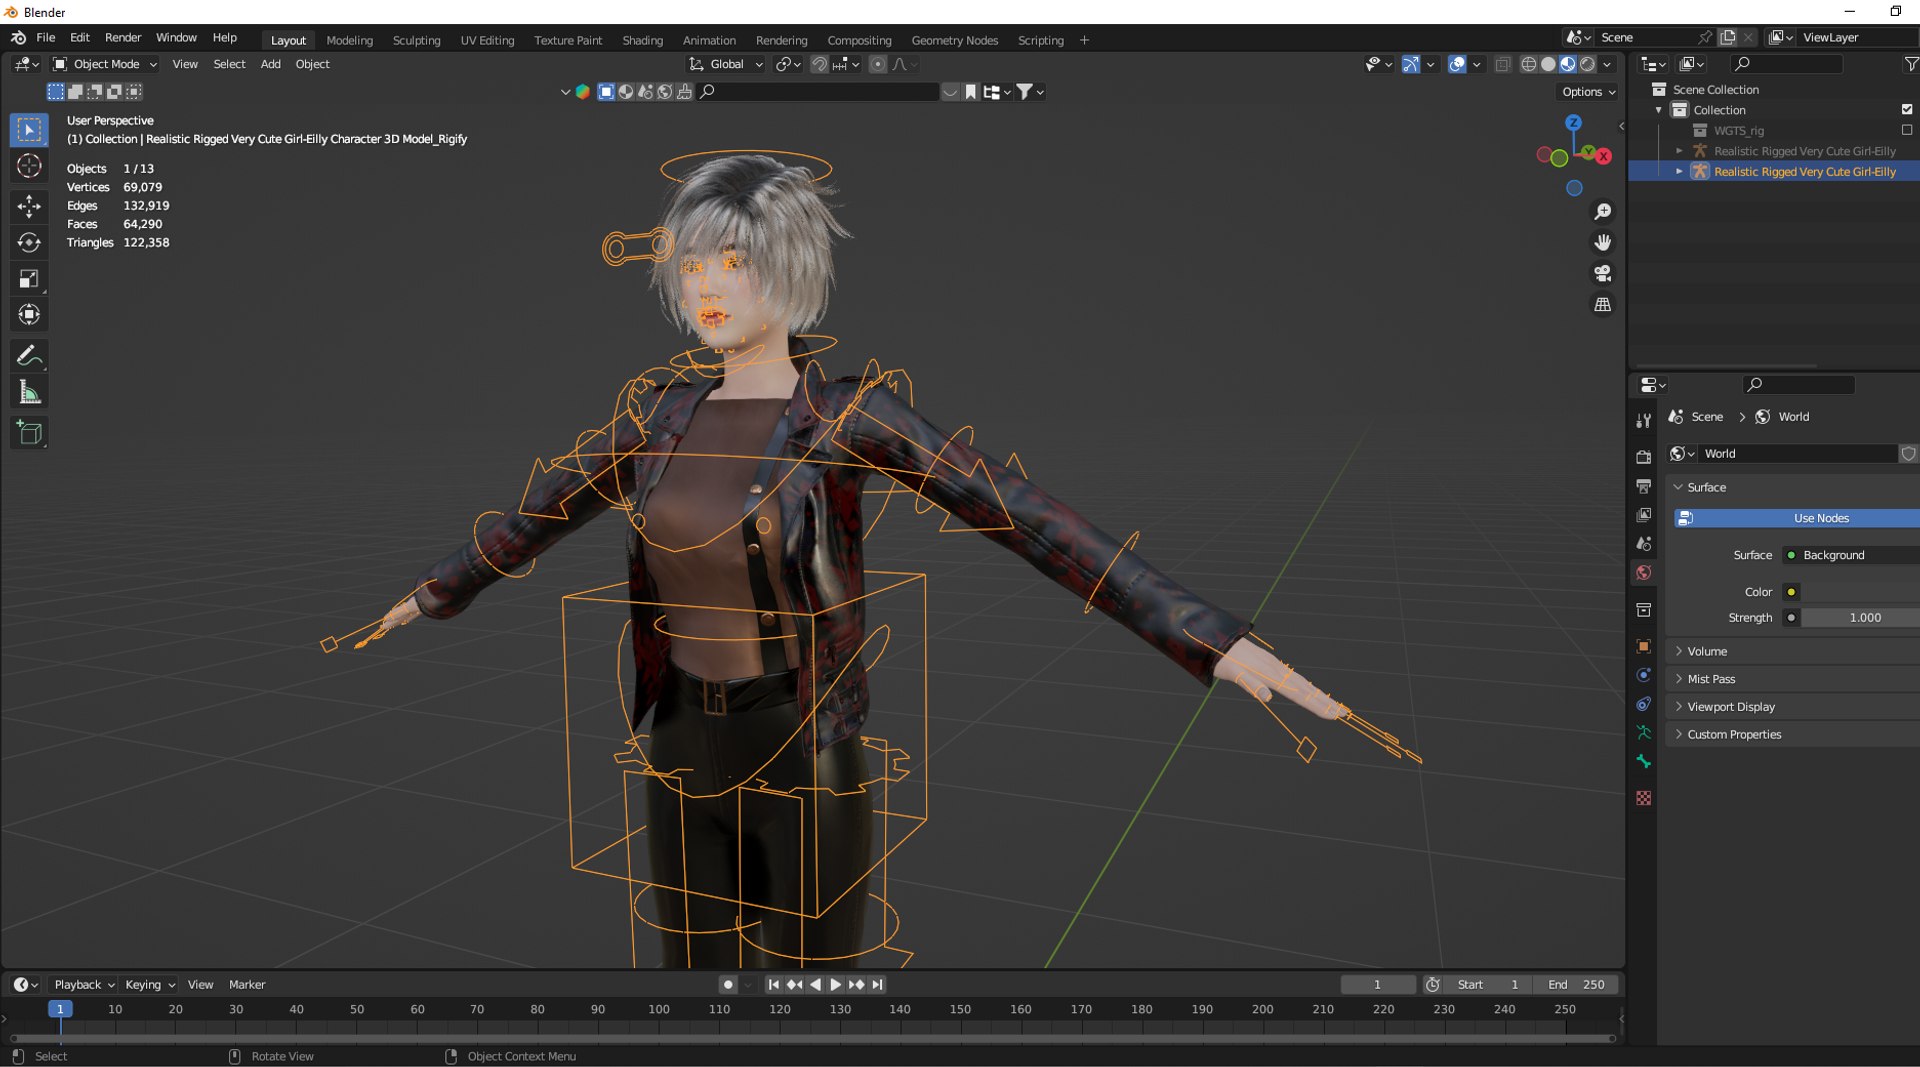Click the viewport pan hand icon
This screenshot has height=1067, width=1920.
point(1603,243)
